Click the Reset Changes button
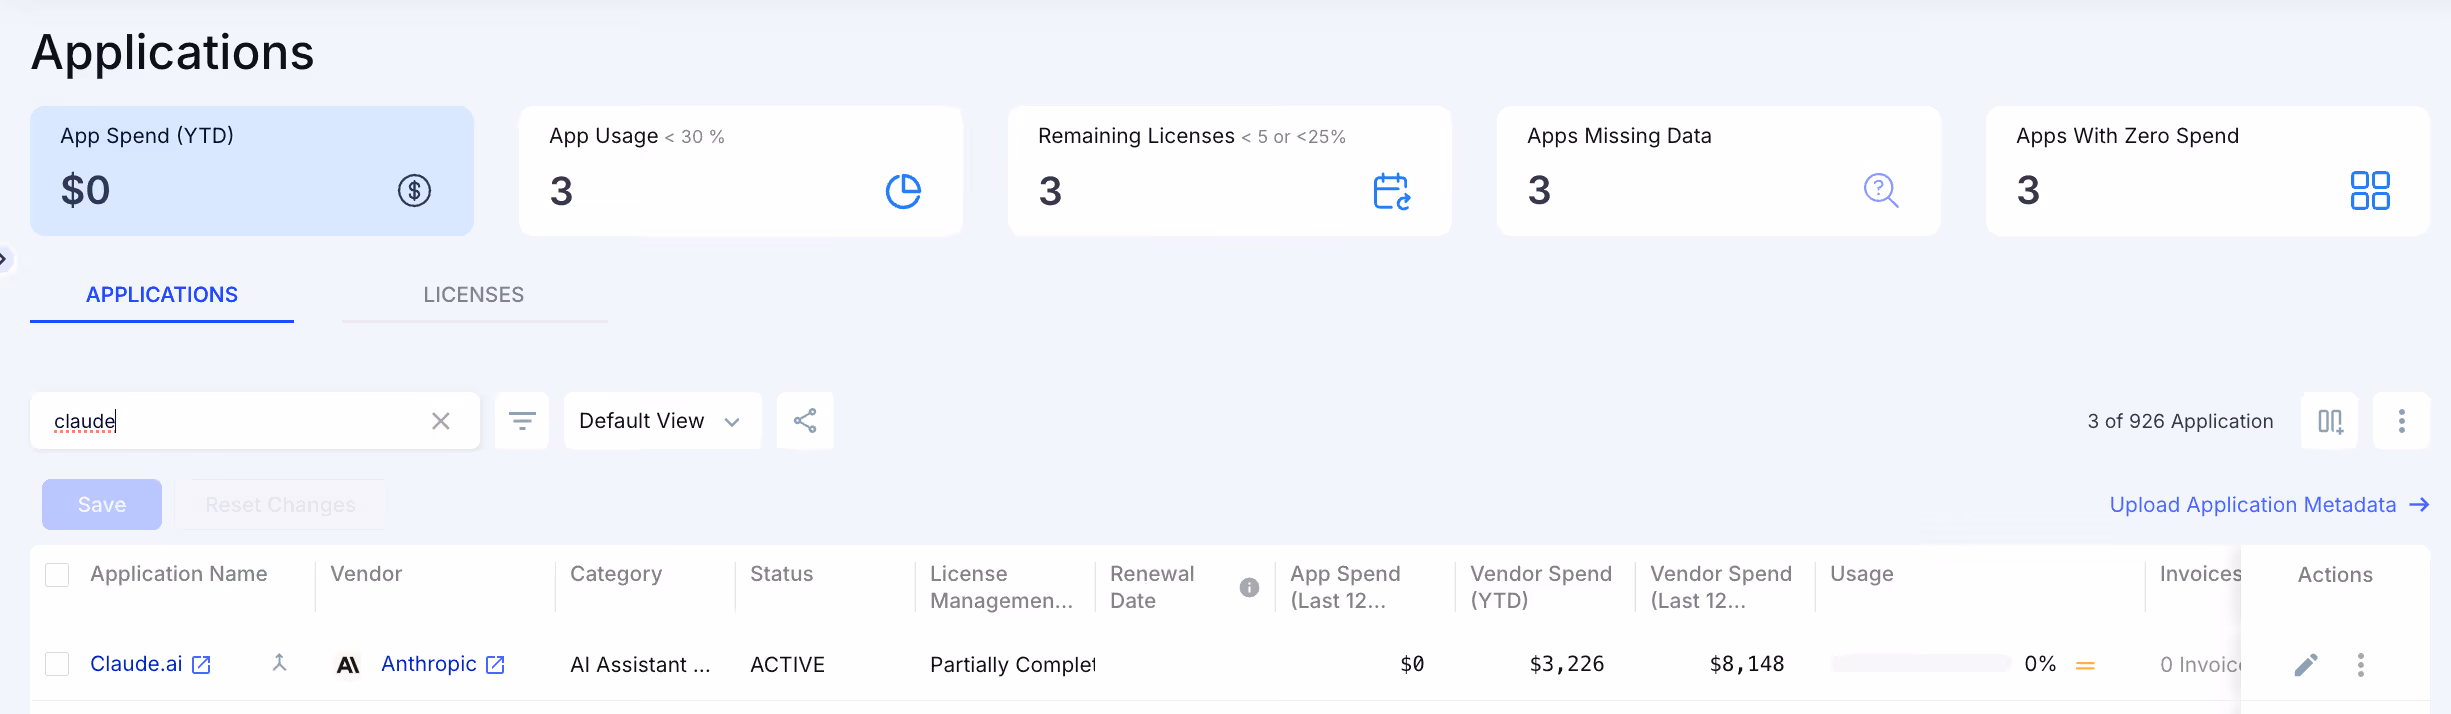The width and height of the screenshot is (2451, 714). point(281,505)
